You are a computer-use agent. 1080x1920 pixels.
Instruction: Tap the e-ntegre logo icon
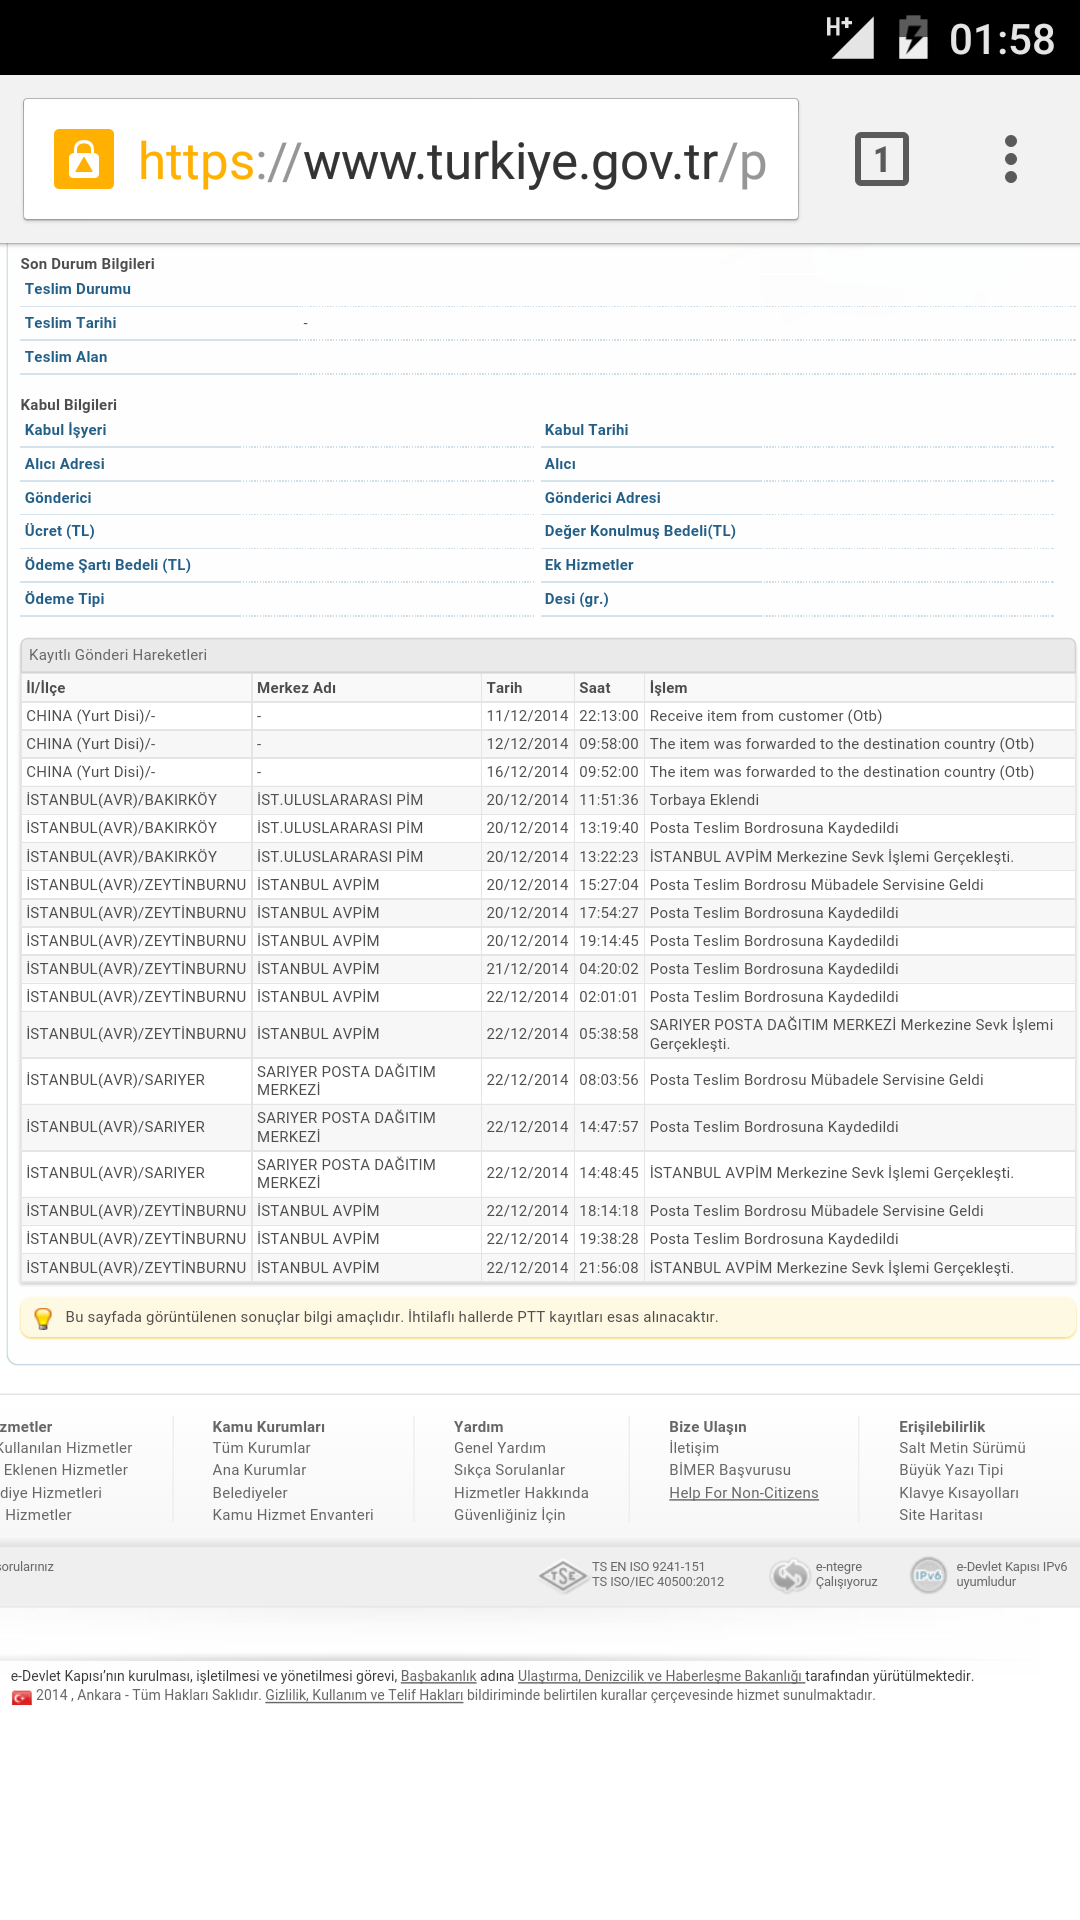(x=789, y=1576)
